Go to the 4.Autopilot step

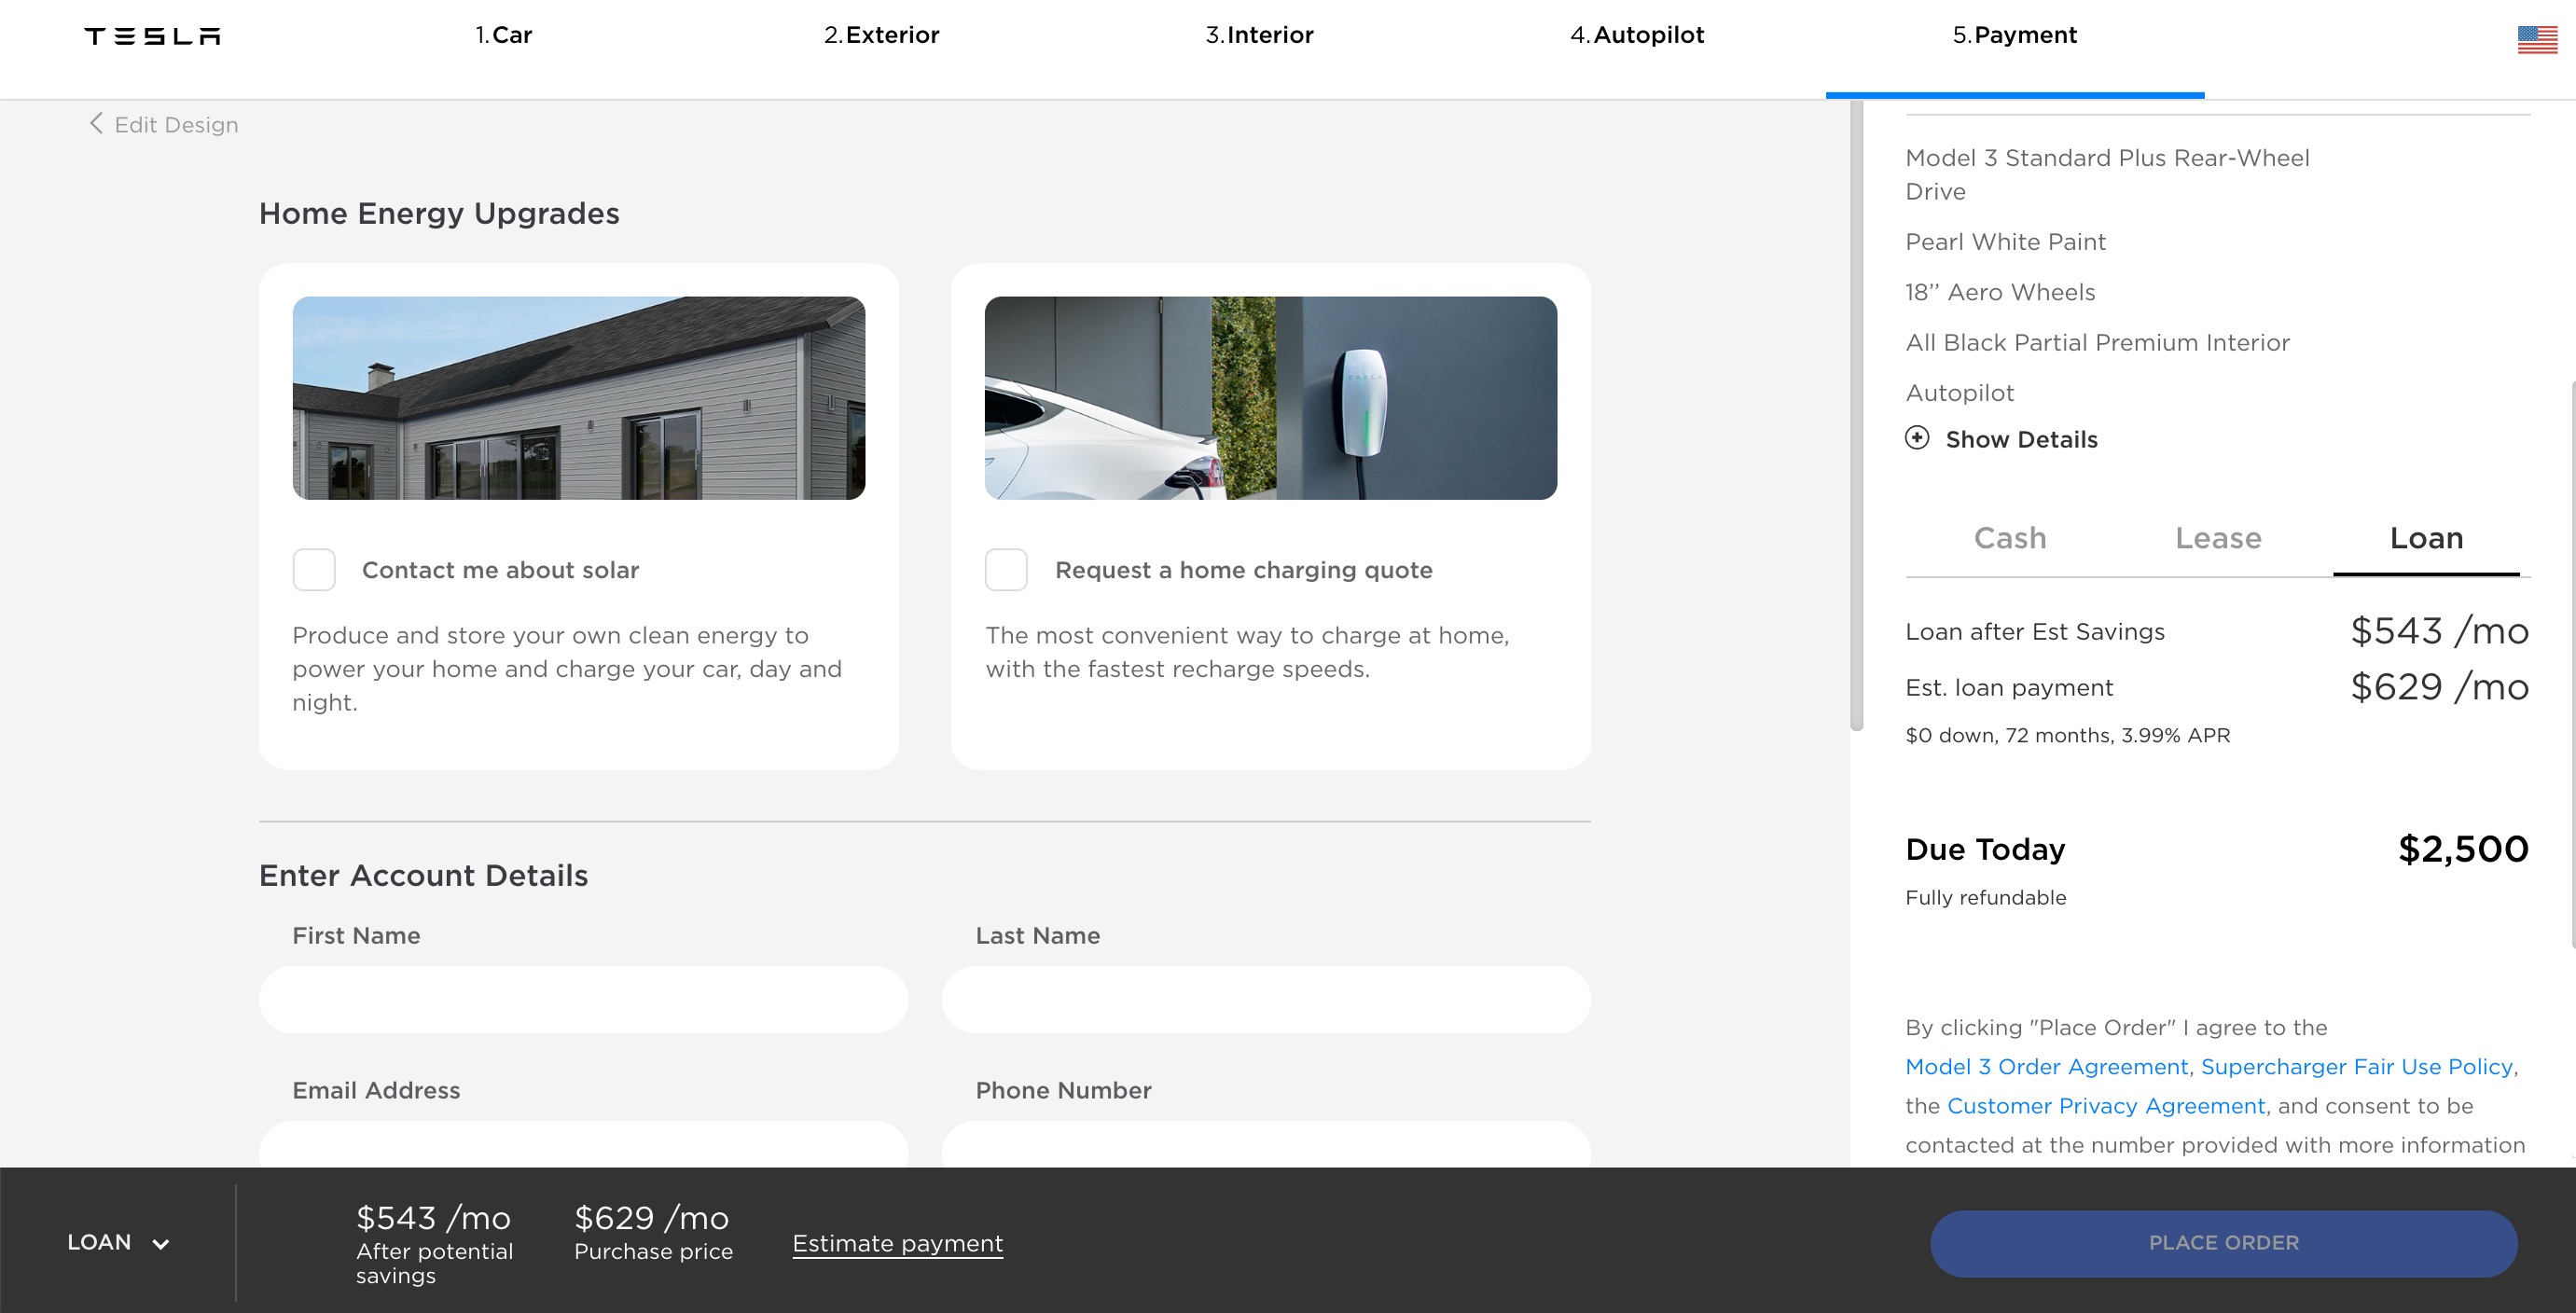1637,34
